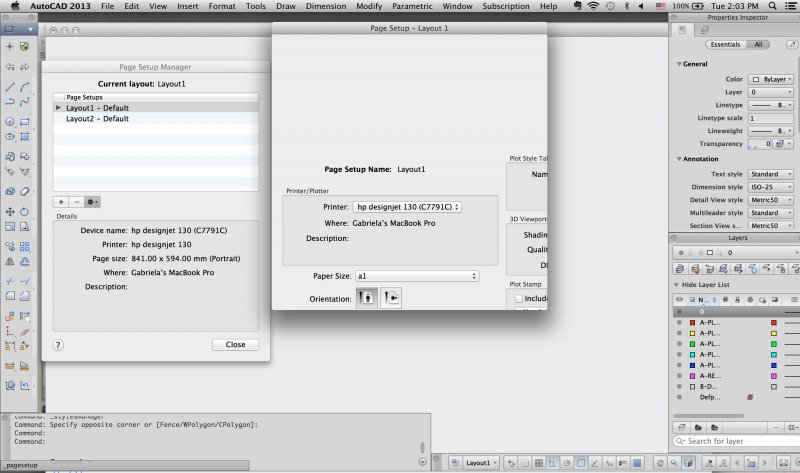Click the new layer icon under the layer list
Image resolution: width=800 pixels, height=473 pixels.
682,427
